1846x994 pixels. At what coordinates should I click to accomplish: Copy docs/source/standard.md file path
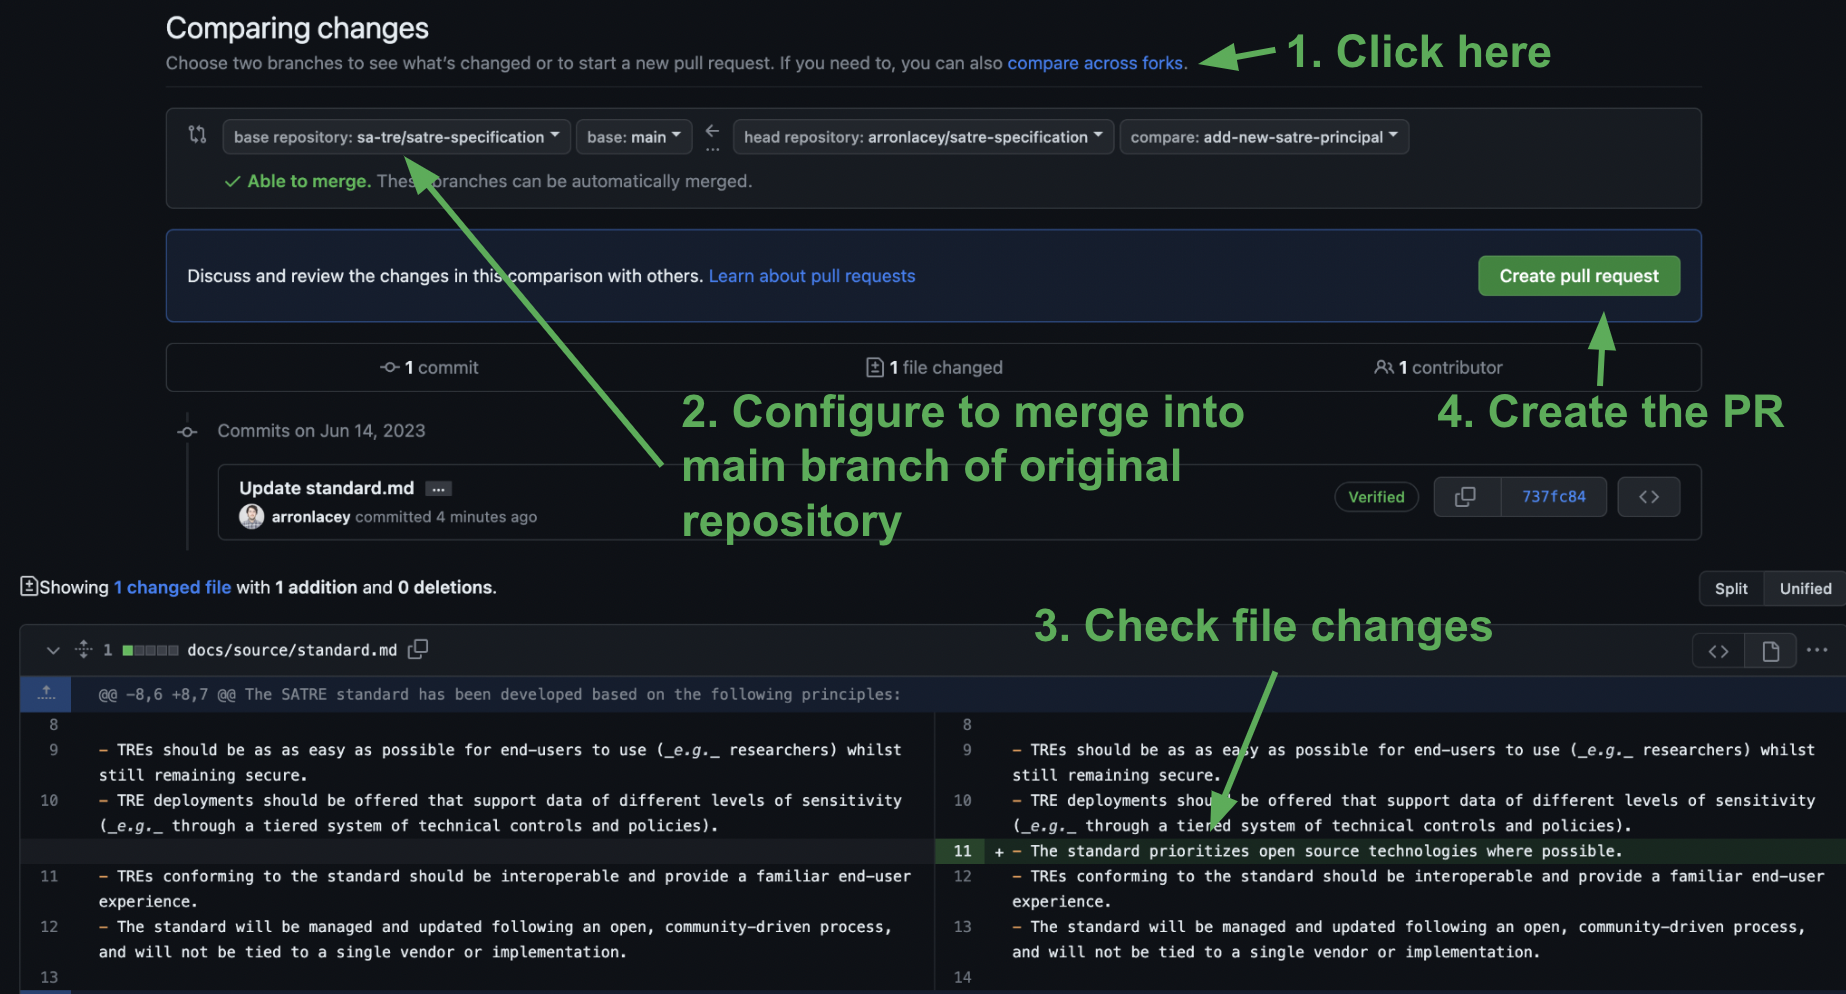(418, 649)
